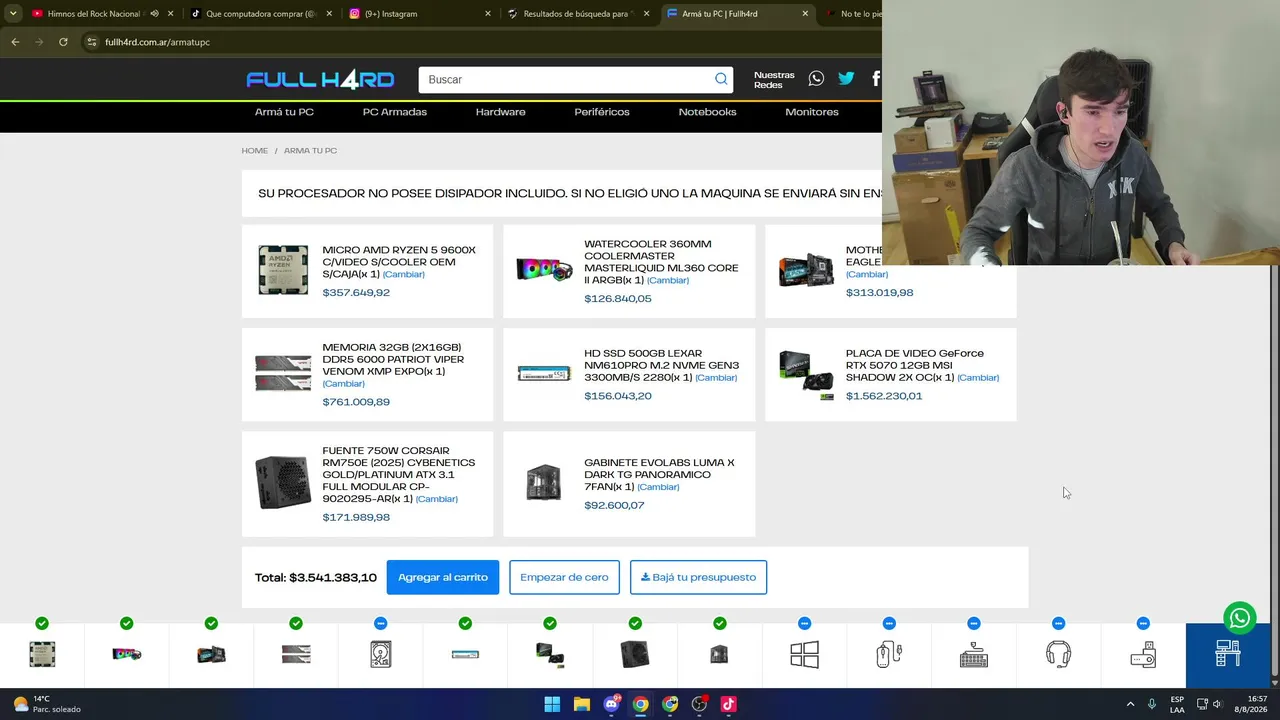Open the Twitter icon in site header
The image size is (1280, 720).
[x=846, y=78]
